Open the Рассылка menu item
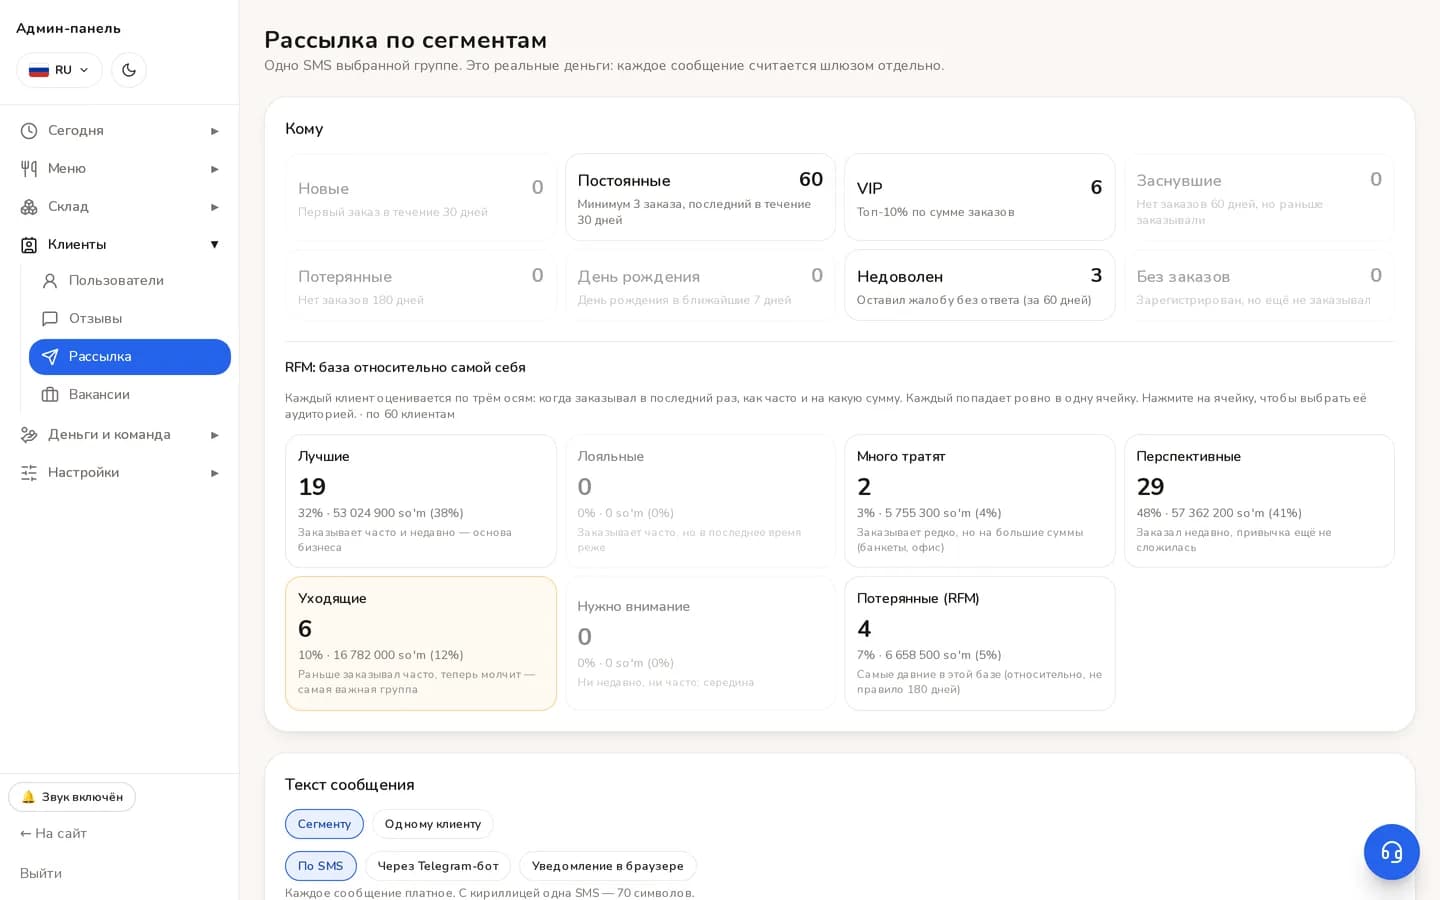 pos(130,357)
